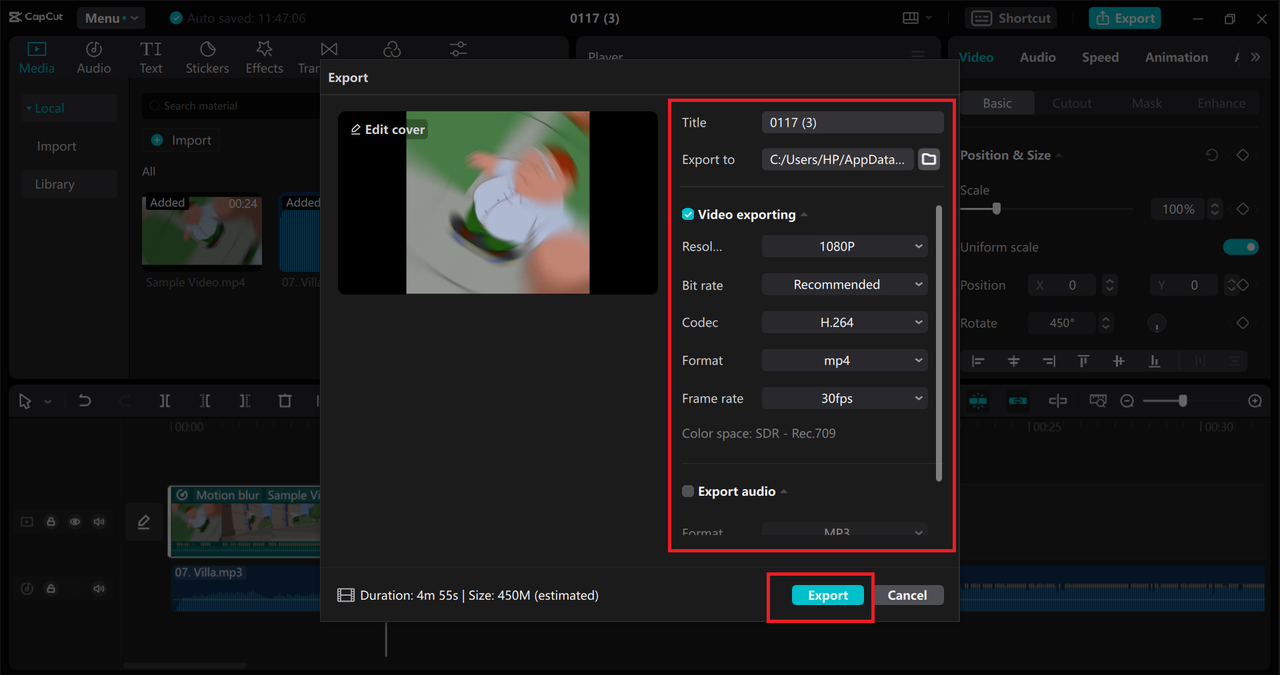Click the Delete right trim icon
This screenshot has width=1280, height=675.
tap(245, 401)
